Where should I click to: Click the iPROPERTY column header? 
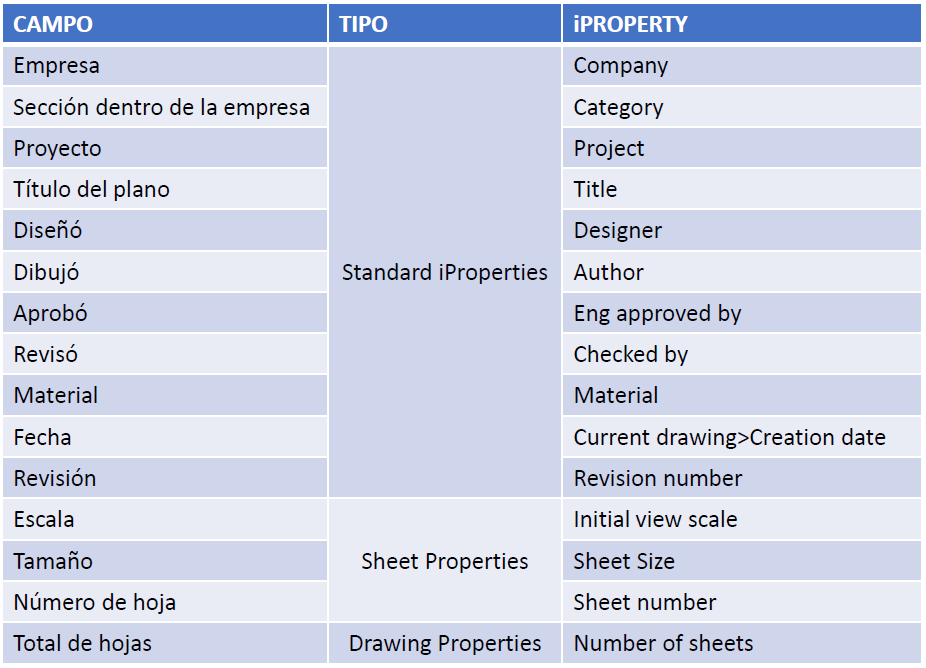coord(630,24)
